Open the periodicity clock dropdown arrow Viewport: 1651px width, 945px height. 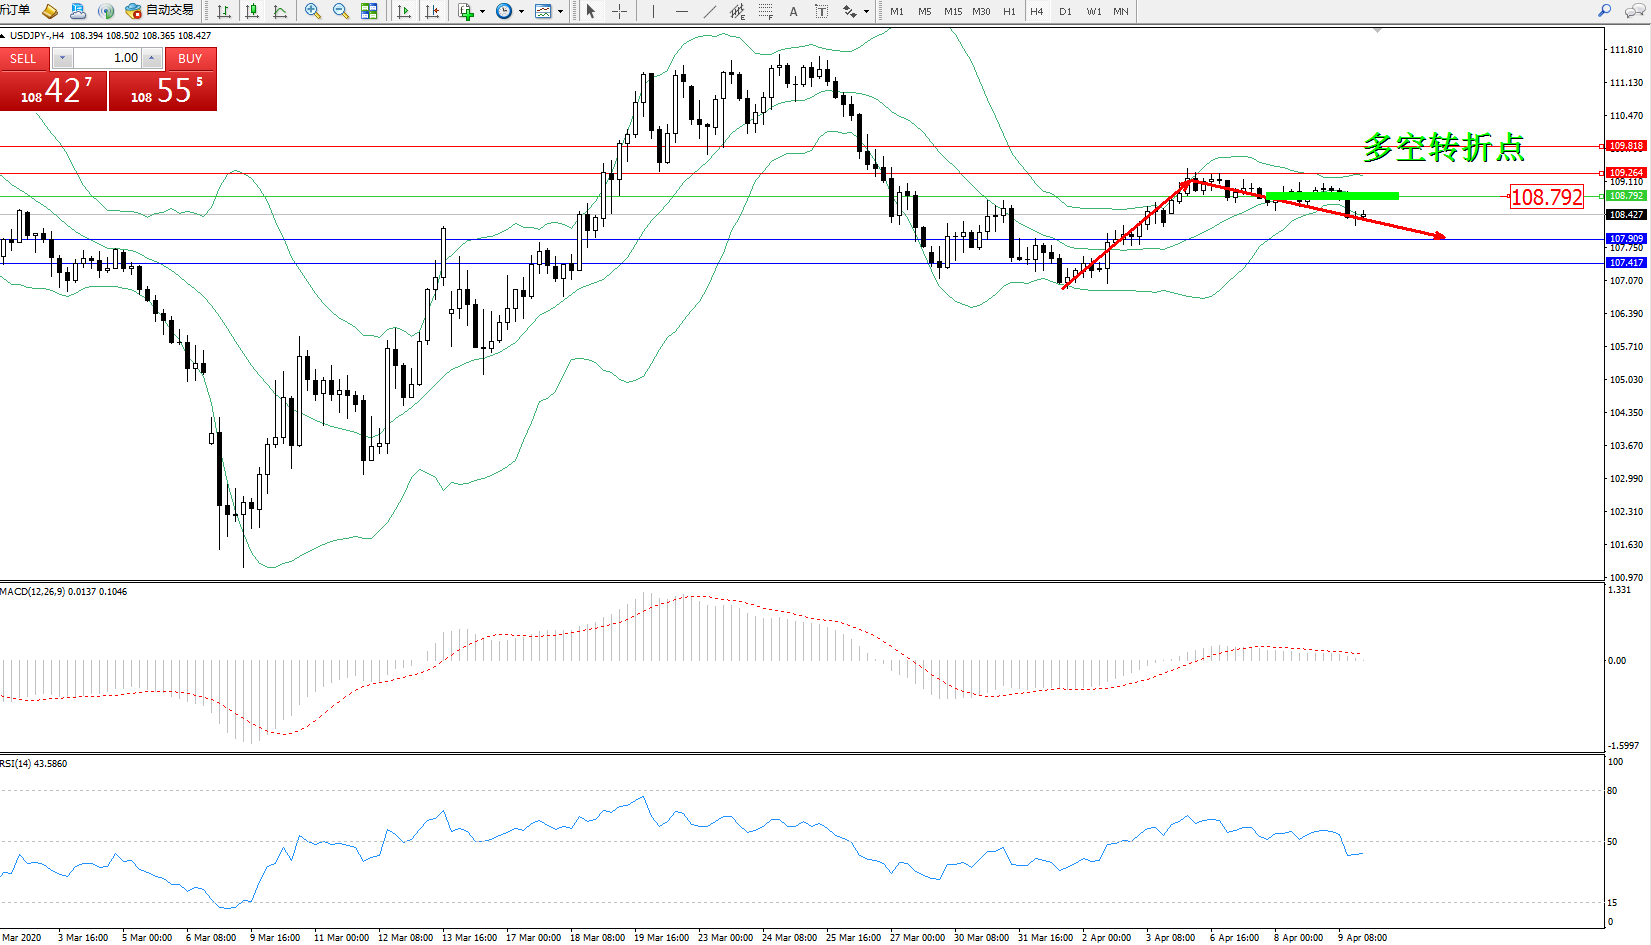521,12
